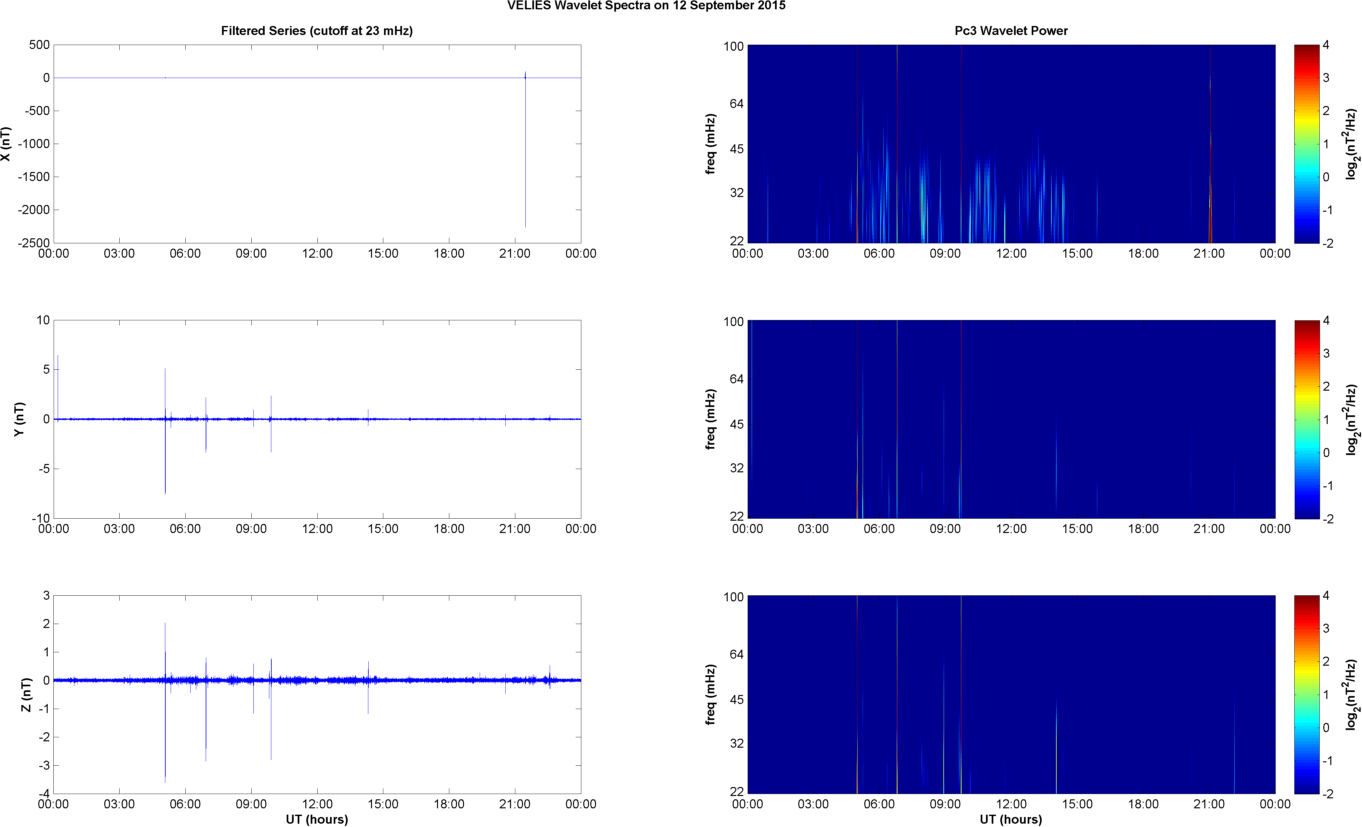Click the "-1500" tick on the X plot
1362x827 pixels.
pos(33,177)
